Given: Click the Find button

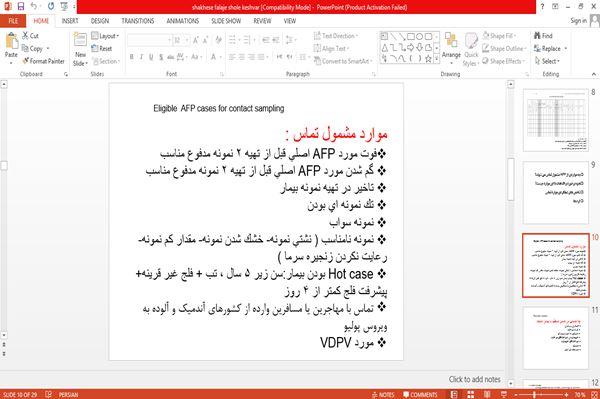Looking at the screenshot, I should pyautogui.click(x=543, y=36).
